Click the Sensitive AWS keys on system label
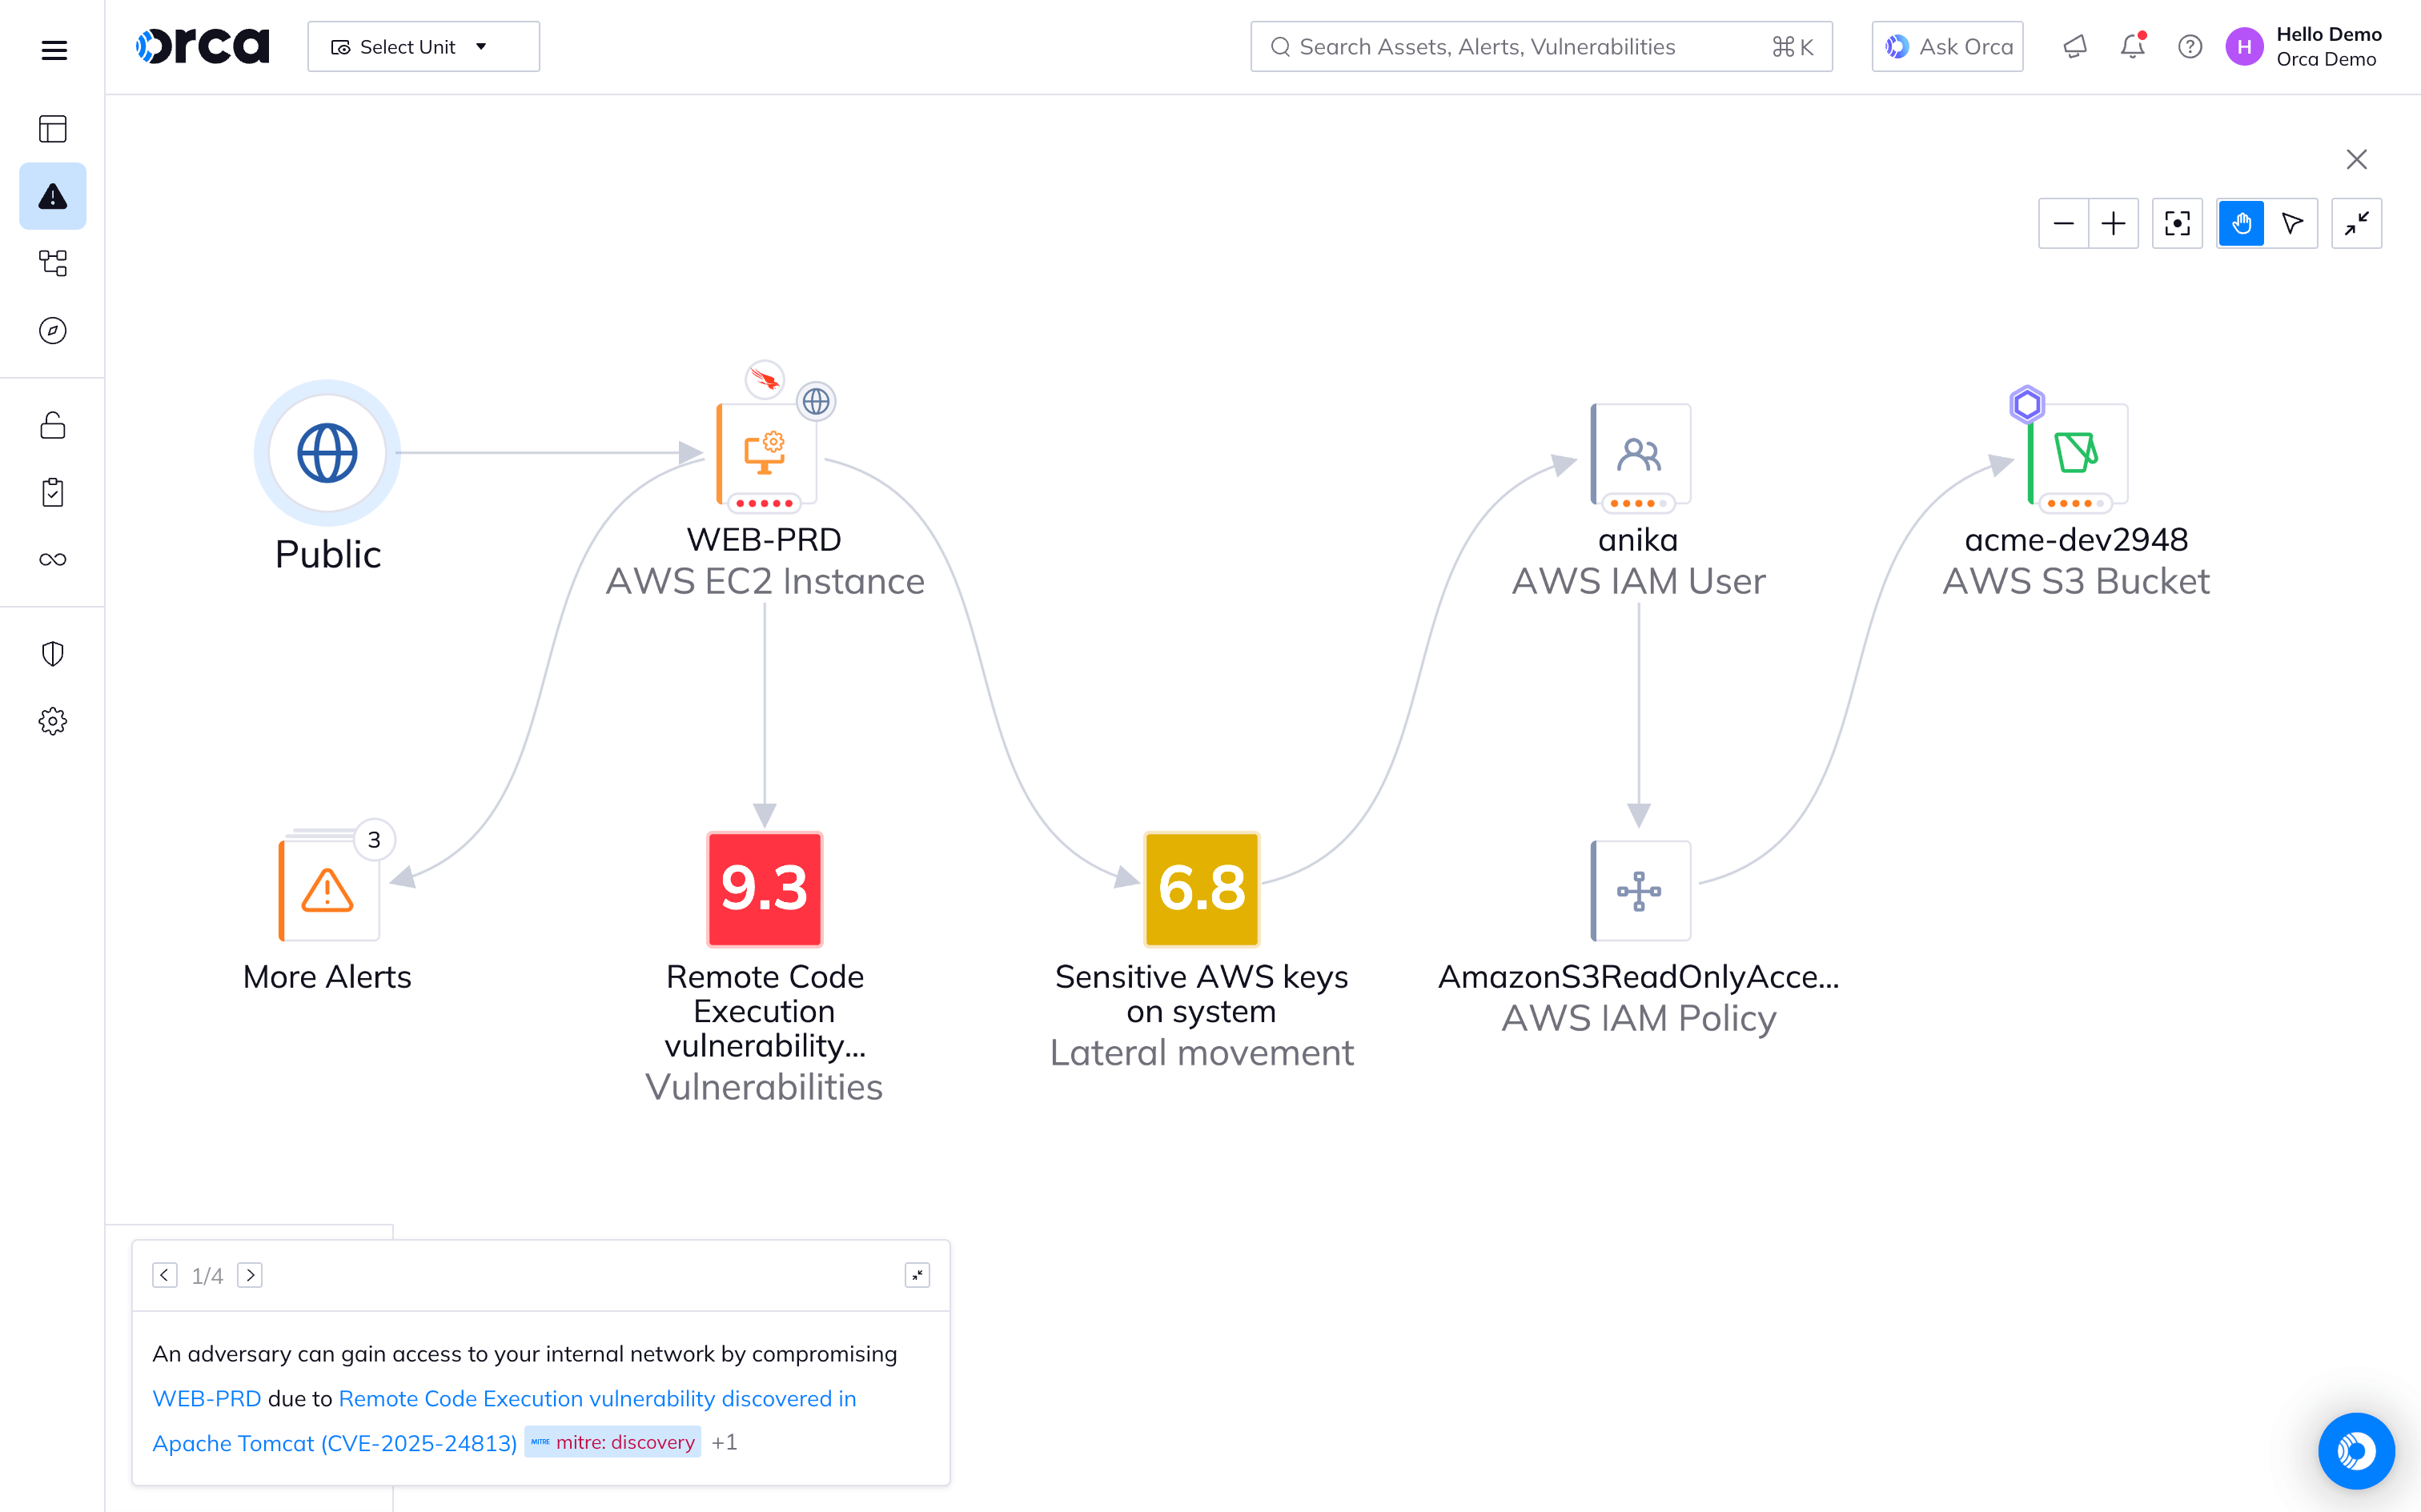 tap(1201, 994)
